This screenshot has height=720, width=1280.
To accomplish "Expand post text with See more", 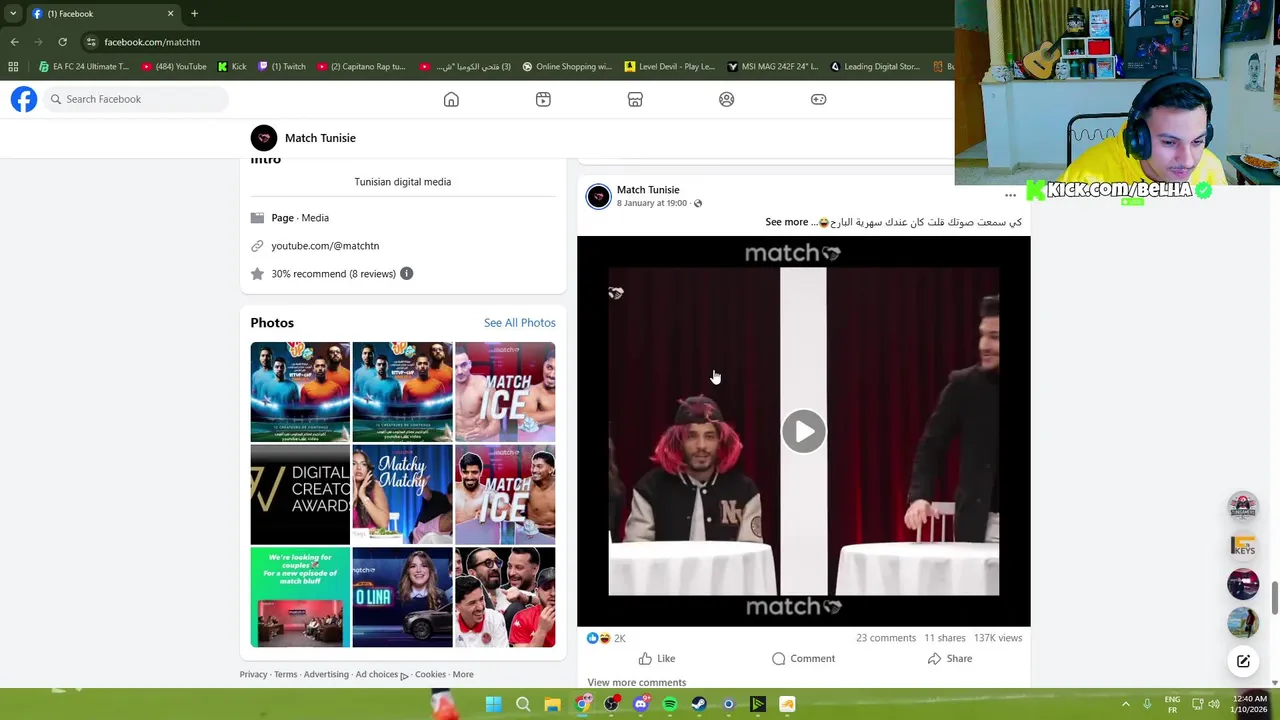I will click(786, 222).
